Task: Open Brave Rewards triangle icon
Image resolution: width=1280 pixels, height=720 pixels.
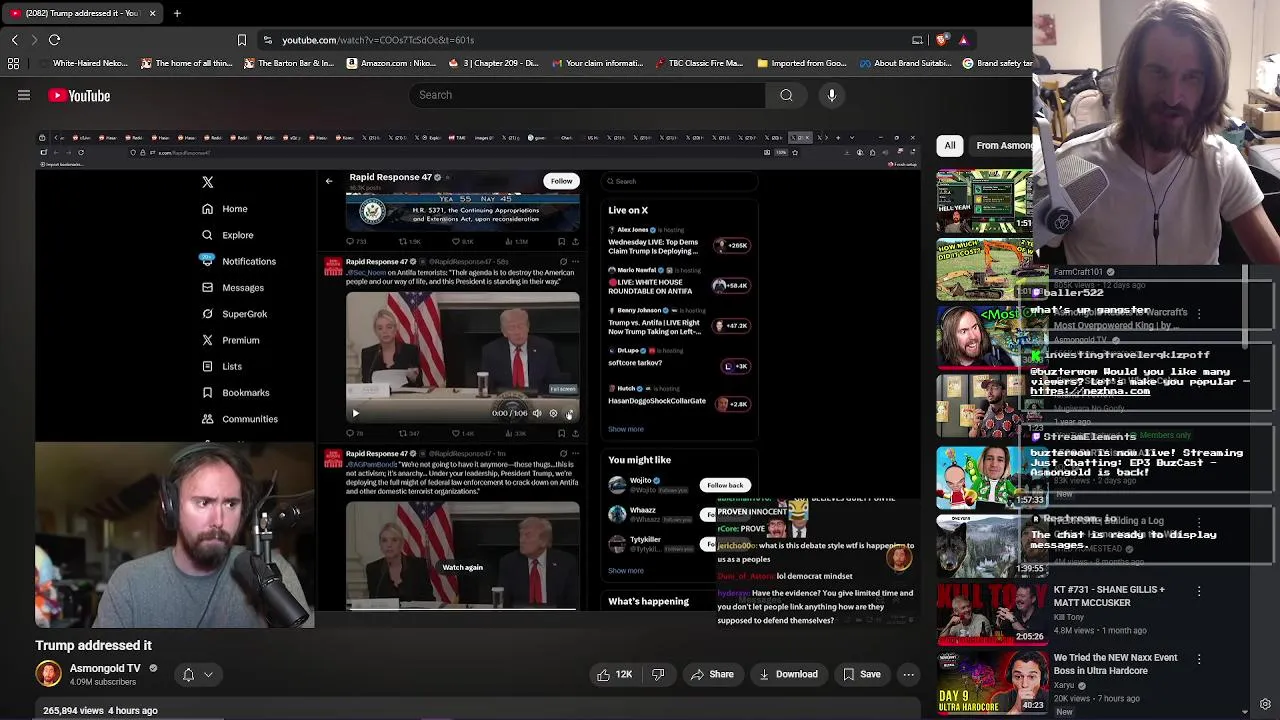Action: 963,40
